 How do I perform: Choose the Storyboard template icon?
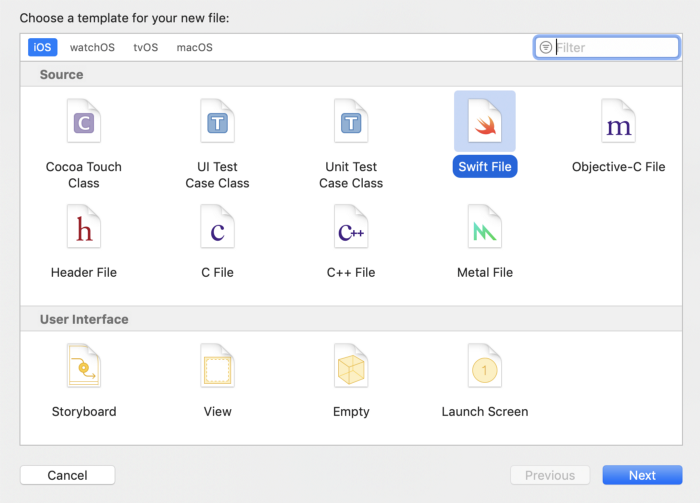pyautogui.click(x=84, y=369)
